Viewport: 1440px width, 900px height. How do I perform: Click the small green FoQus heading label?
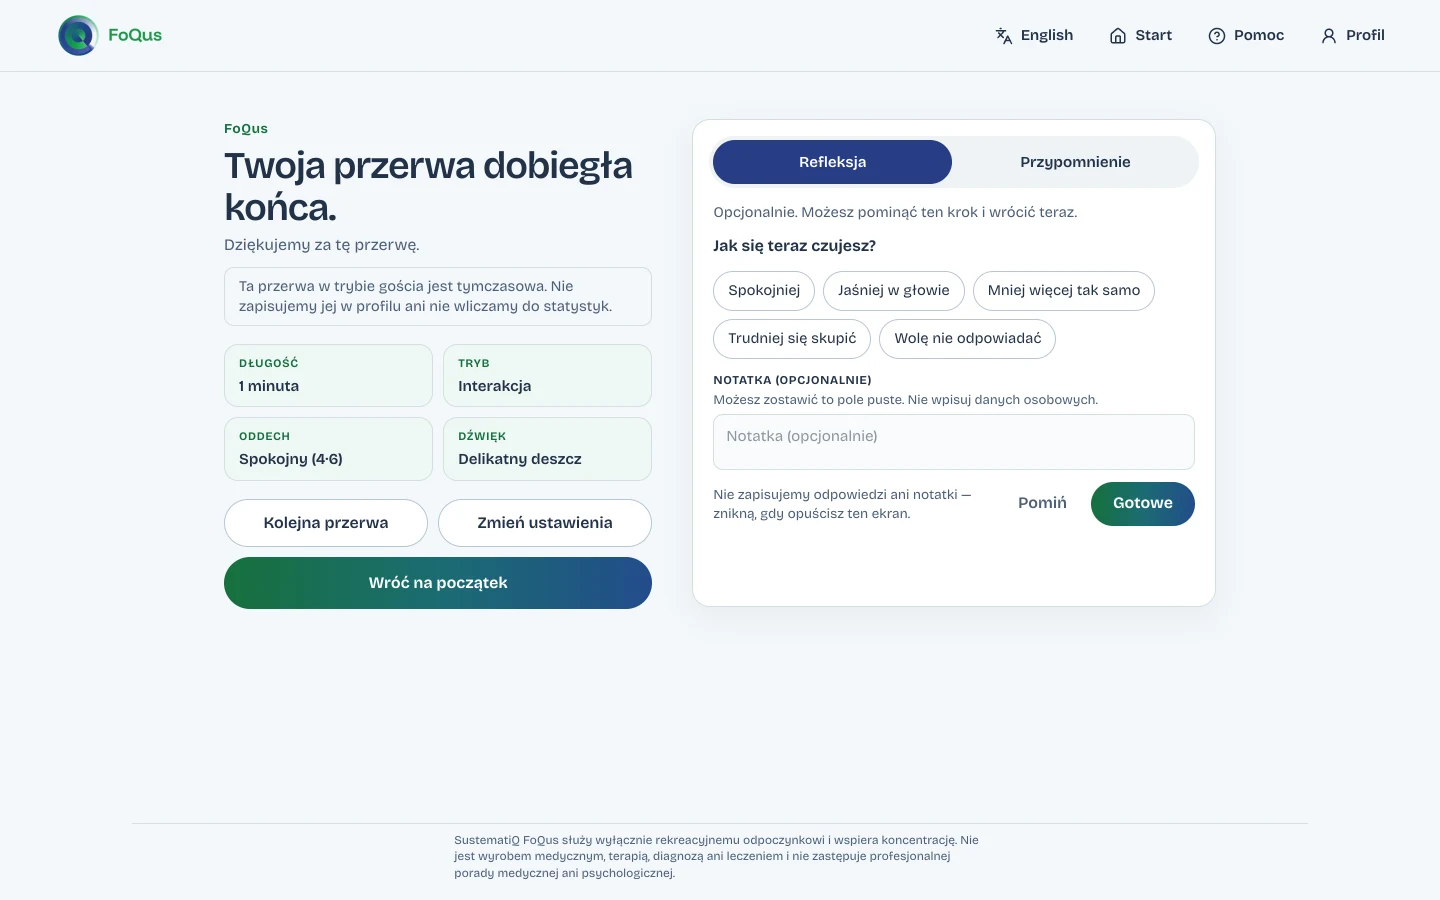point(246,129)
